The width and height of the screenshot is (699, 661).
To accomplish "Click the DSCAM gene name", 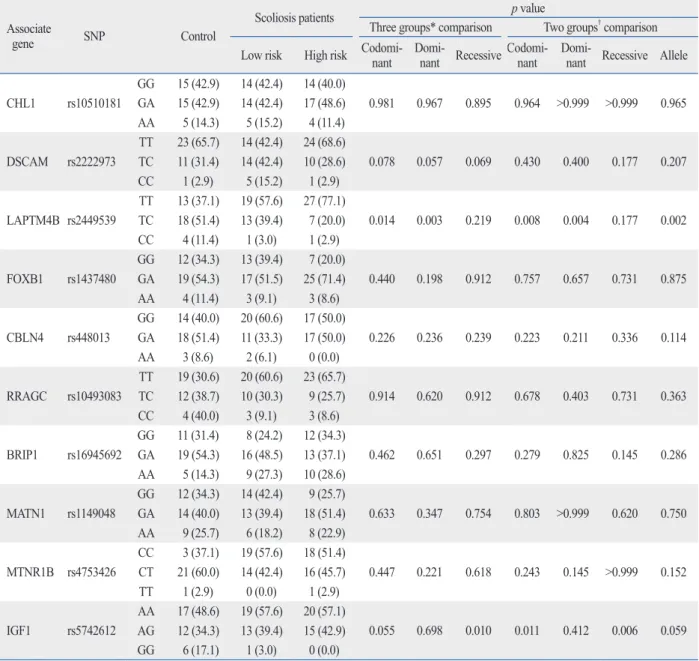I will point(27,161).
